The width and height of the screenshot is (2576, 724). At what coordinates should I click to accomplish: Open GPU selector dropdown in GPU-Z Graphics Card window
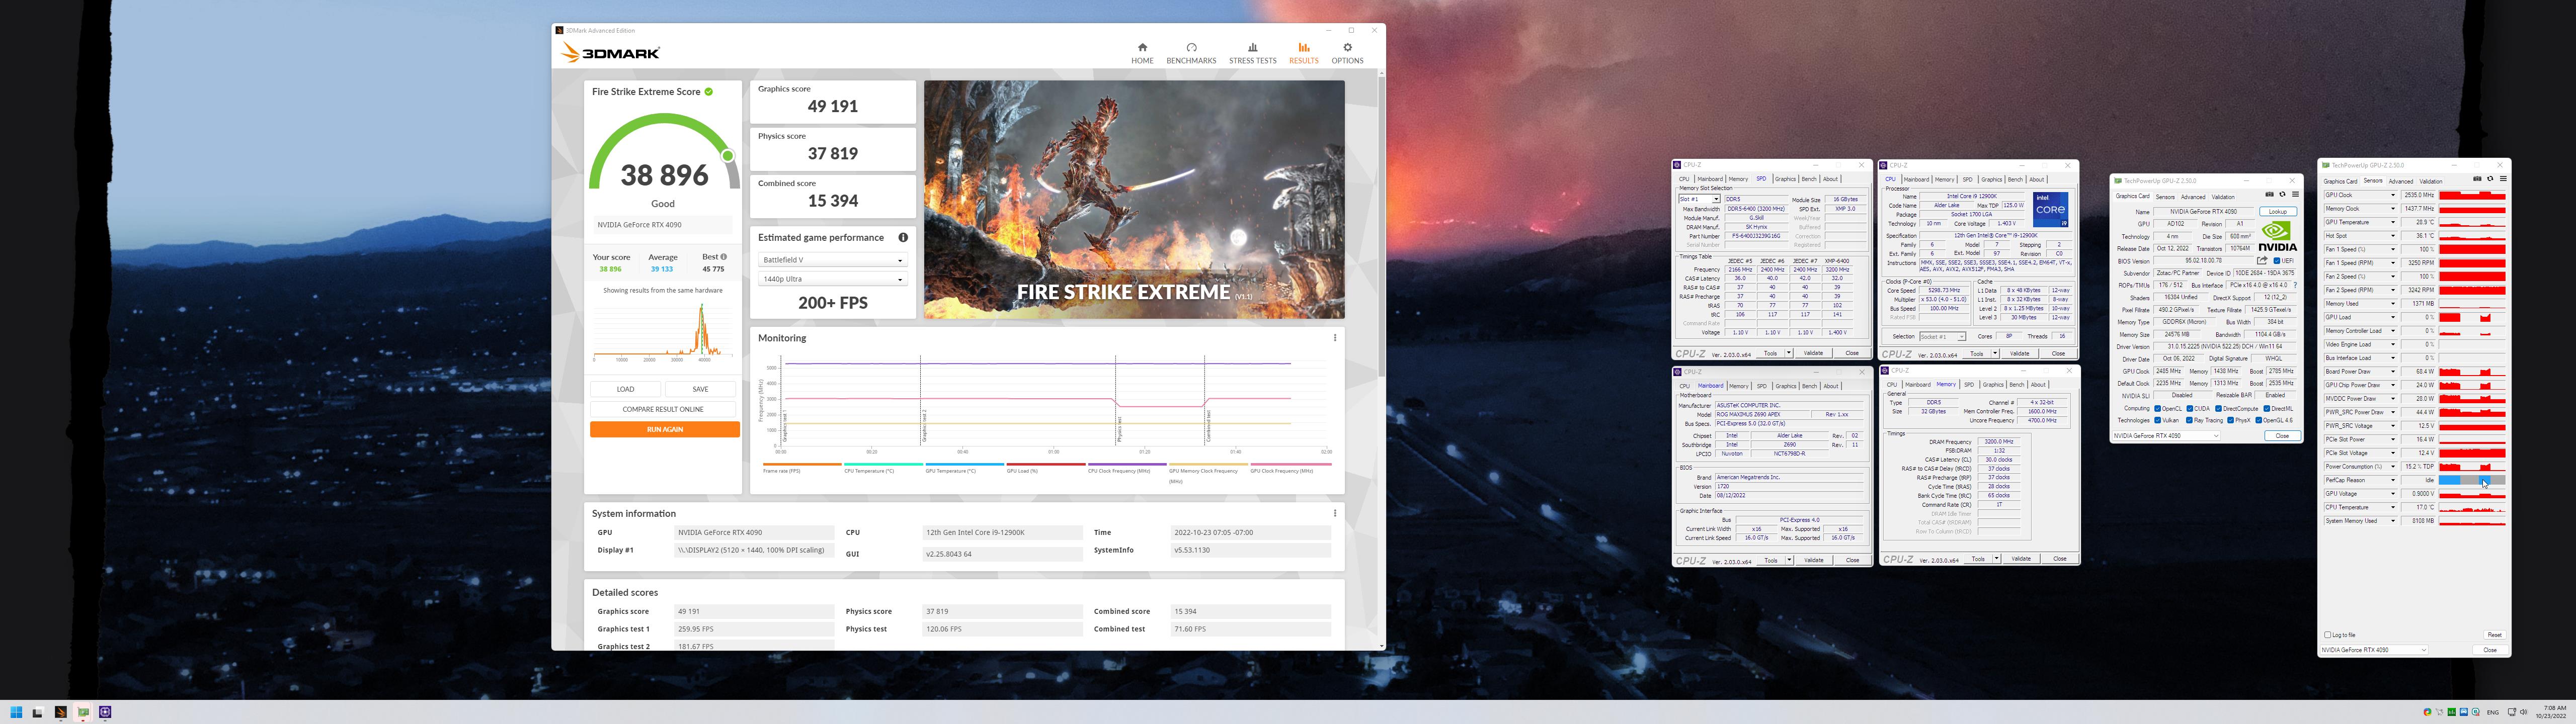(x=2167, y=436)
